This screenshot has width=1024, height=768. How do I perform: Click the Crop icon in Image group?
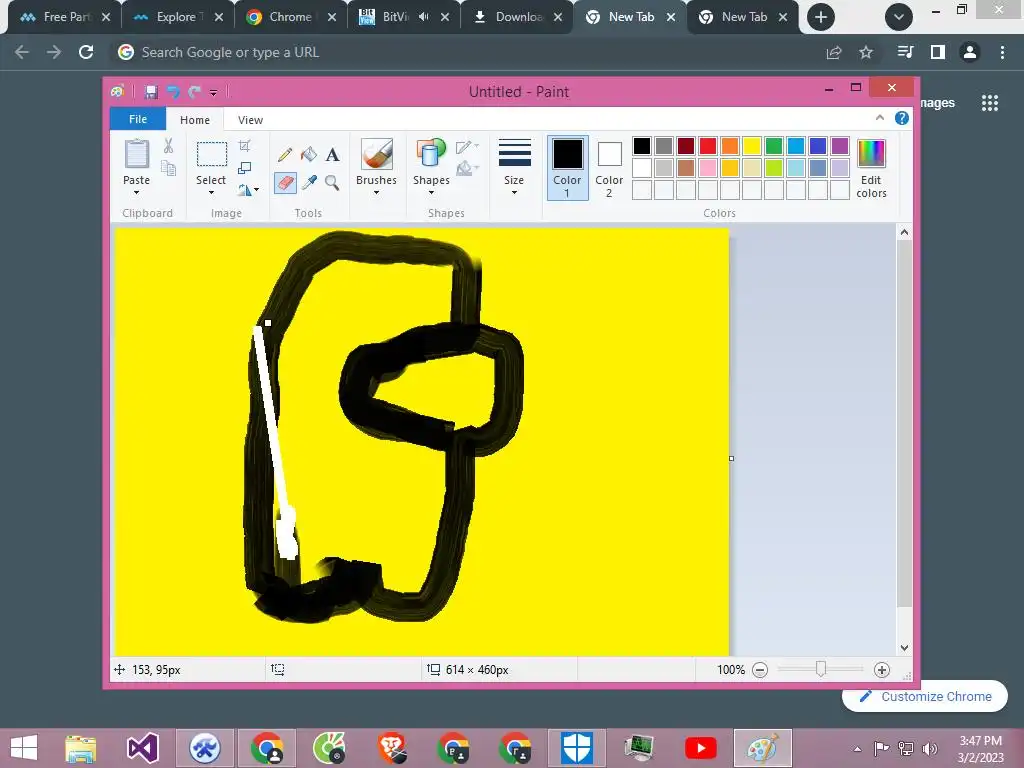(245, 146)
